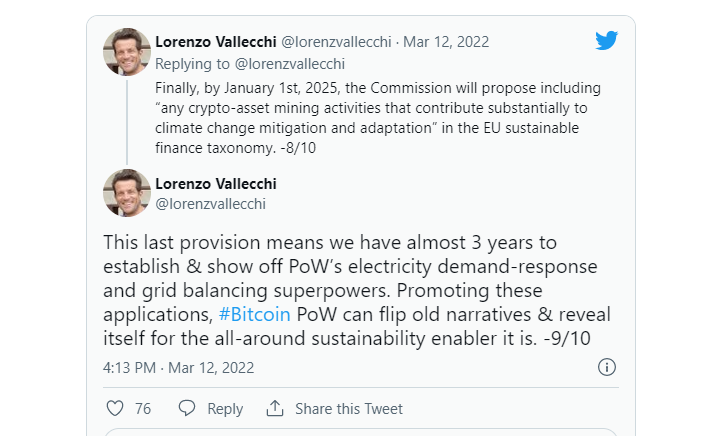Click the Reply text label

(225, 409)
